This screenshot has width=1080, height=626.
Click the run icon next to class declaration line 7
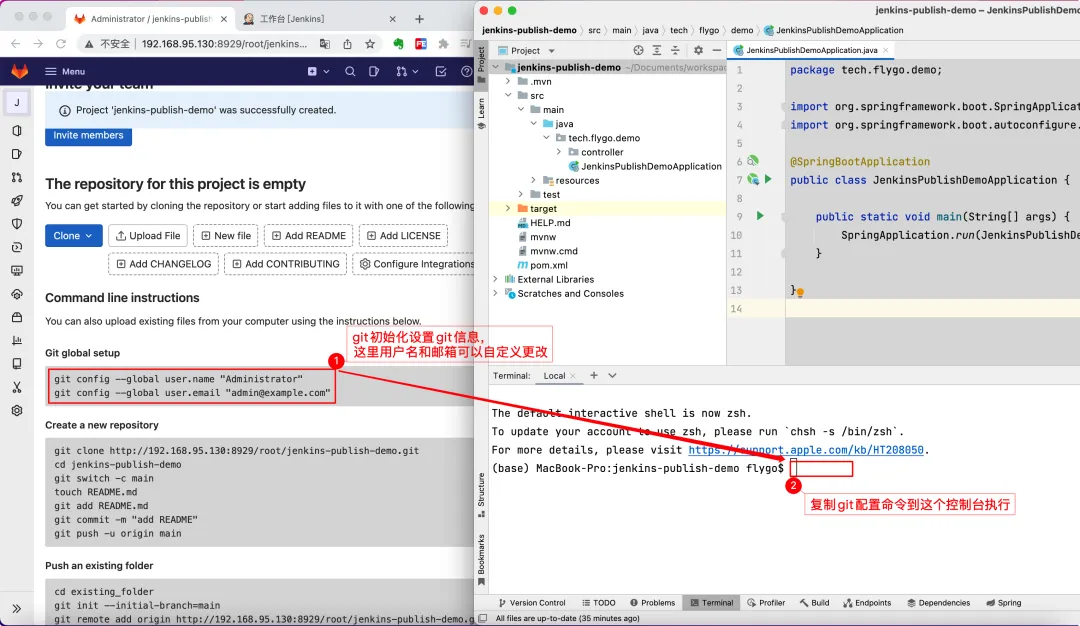point(768,180)
